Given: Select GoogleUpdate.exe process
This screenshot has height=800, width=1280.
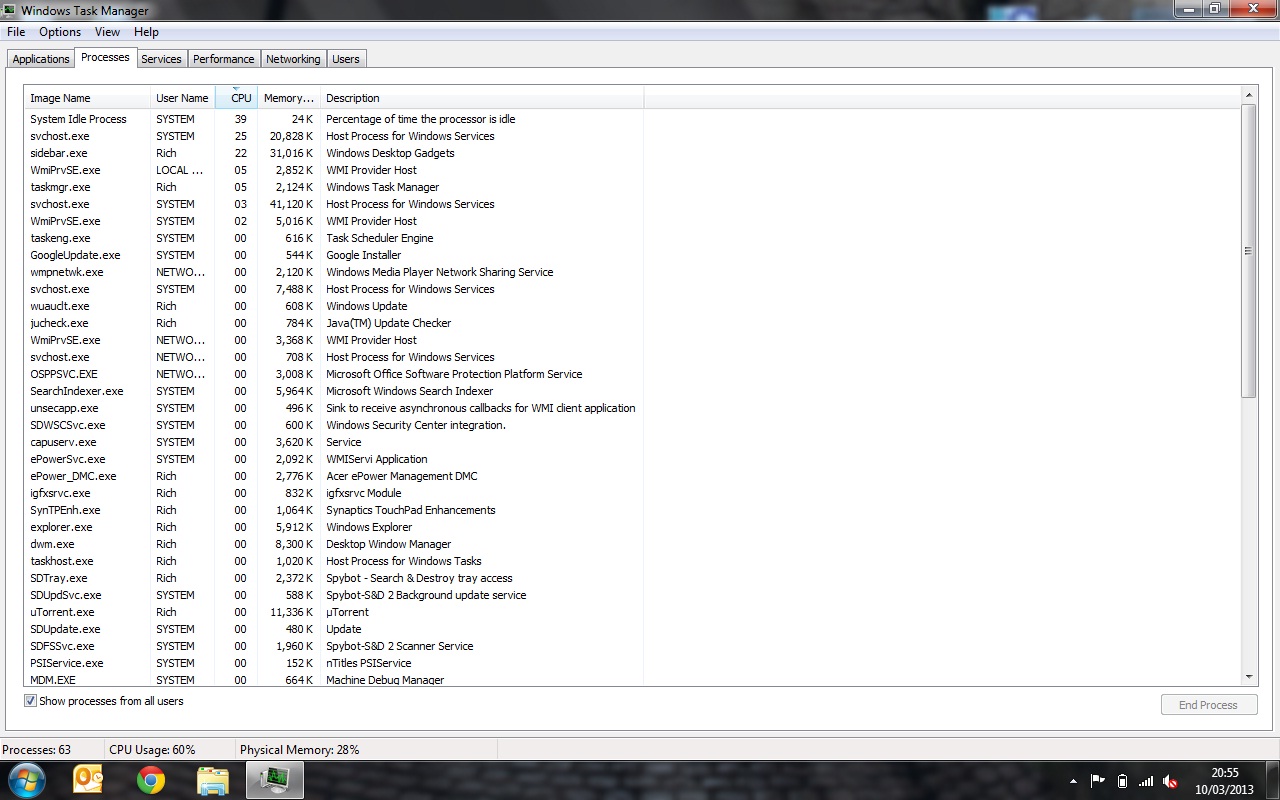Looking at the screenshot, I should coord(334,255).
